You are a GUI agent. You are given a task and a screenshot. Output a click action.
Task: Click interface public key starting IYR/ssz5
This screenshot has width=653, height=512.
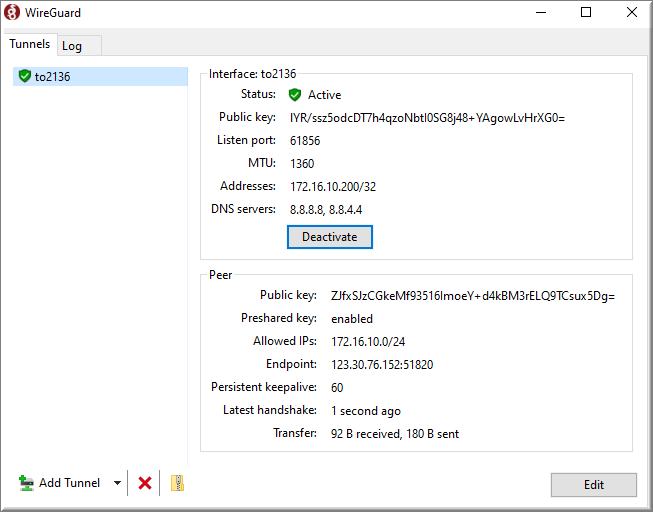click(x=427, y=118)
